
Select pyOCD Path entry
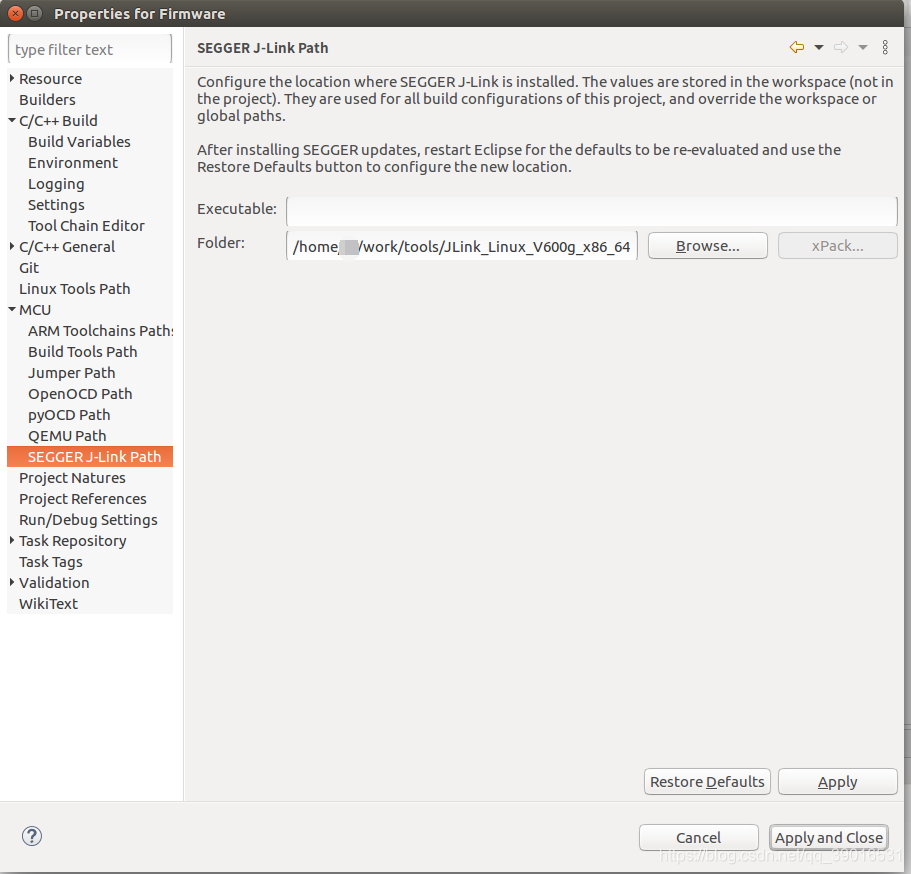pos(69,415)
